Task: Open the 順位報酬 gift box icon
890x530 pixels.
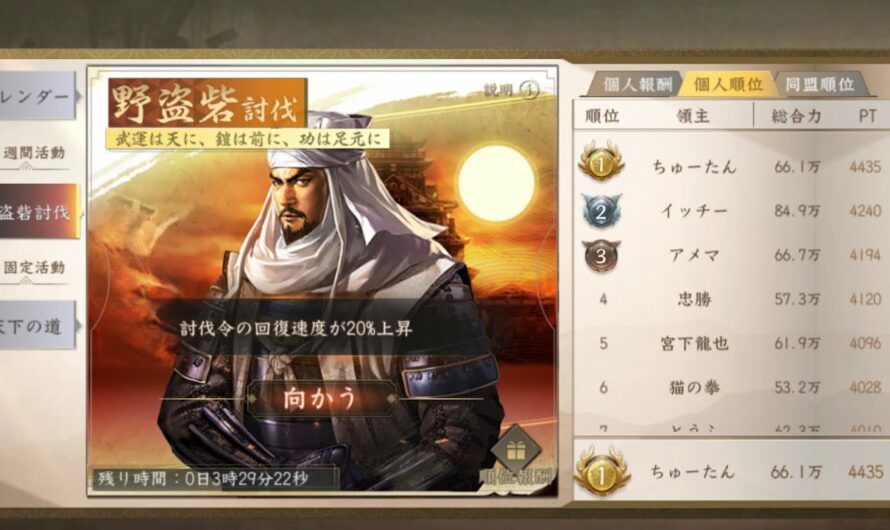Action: coord(515,451)
